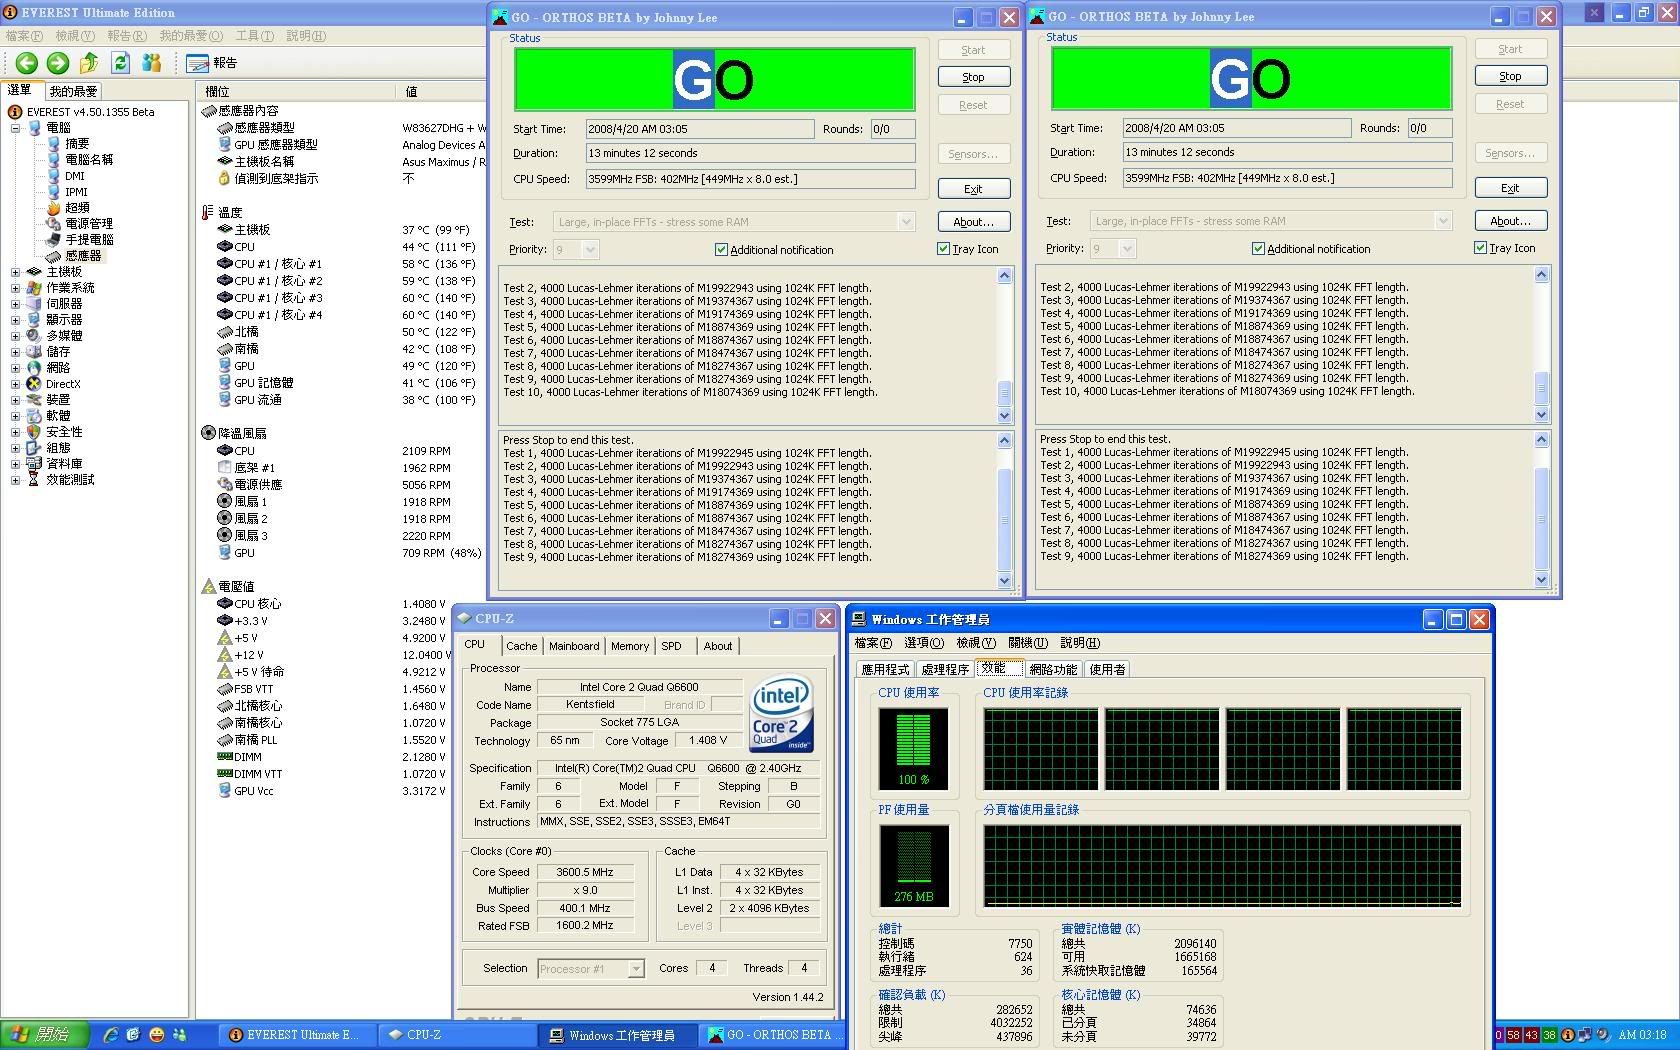The height and width of the screenshot is (1050, 1680).
Task: Click the Refresh icon in EVEREST toolbar
Action: pos(120,63)
